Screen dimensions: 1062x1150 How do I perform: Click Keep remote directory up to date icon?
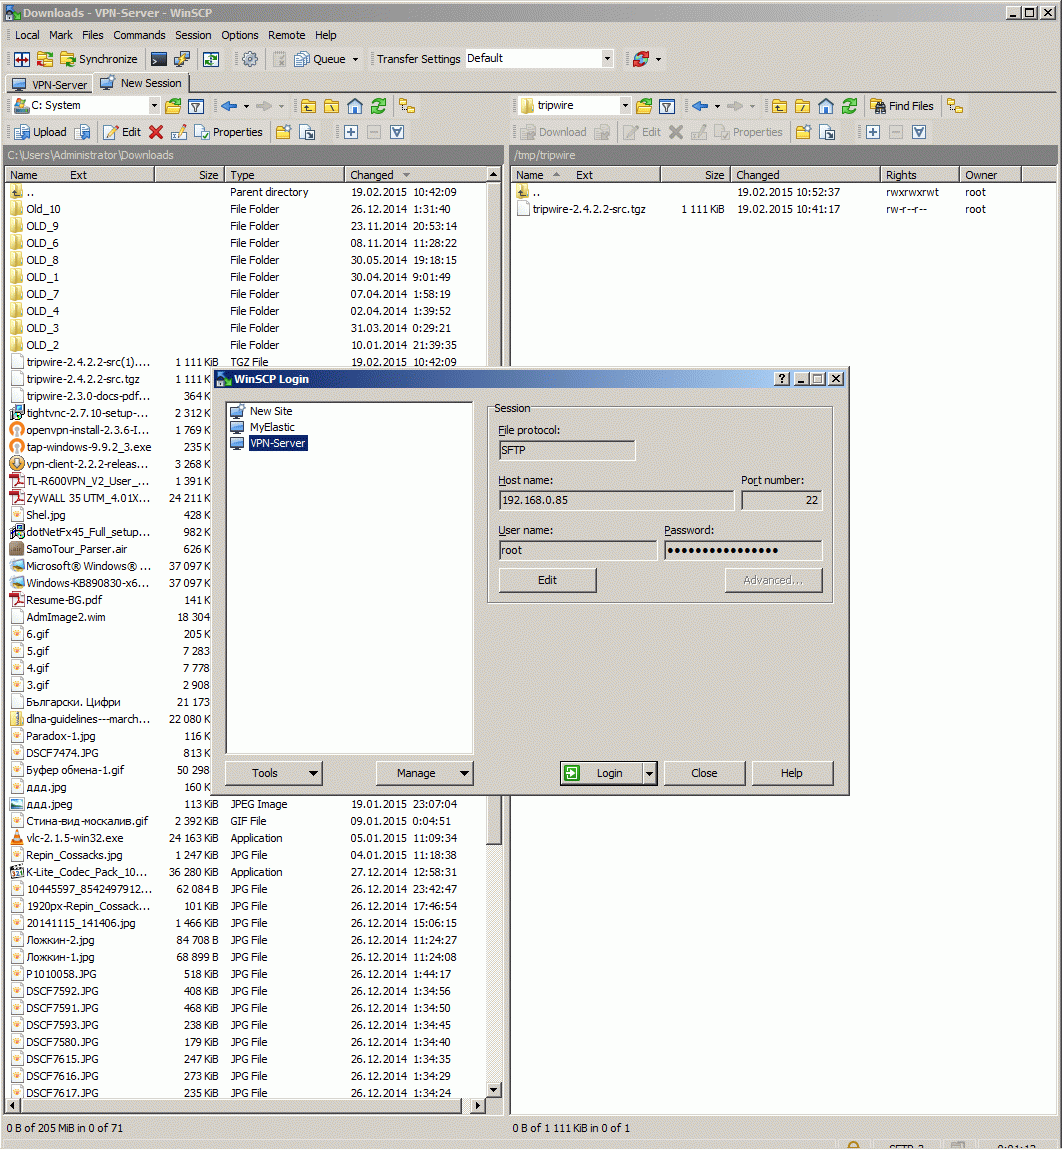(211, 59)
